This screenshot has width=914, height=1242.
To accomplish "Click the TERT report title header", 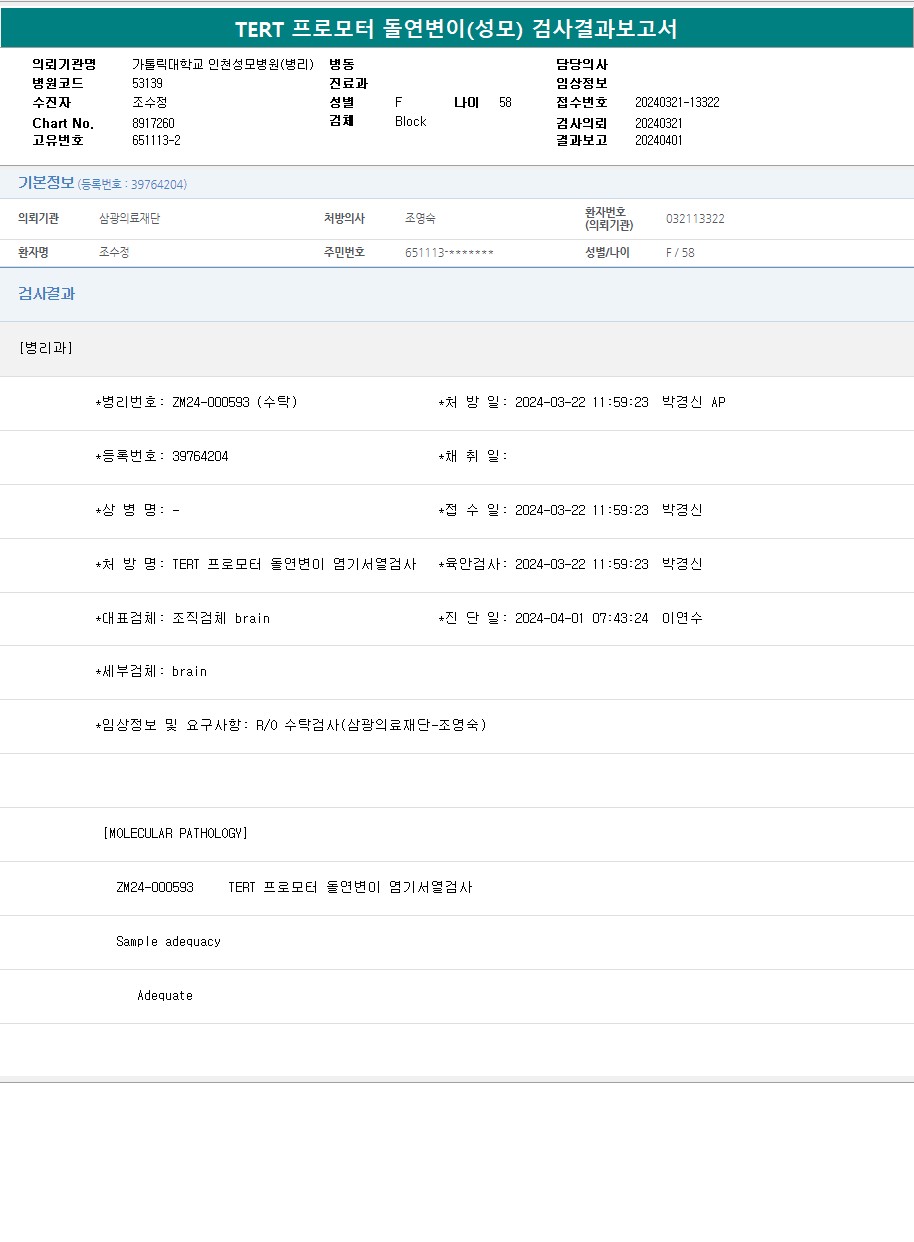I will (x=456, y=29).
